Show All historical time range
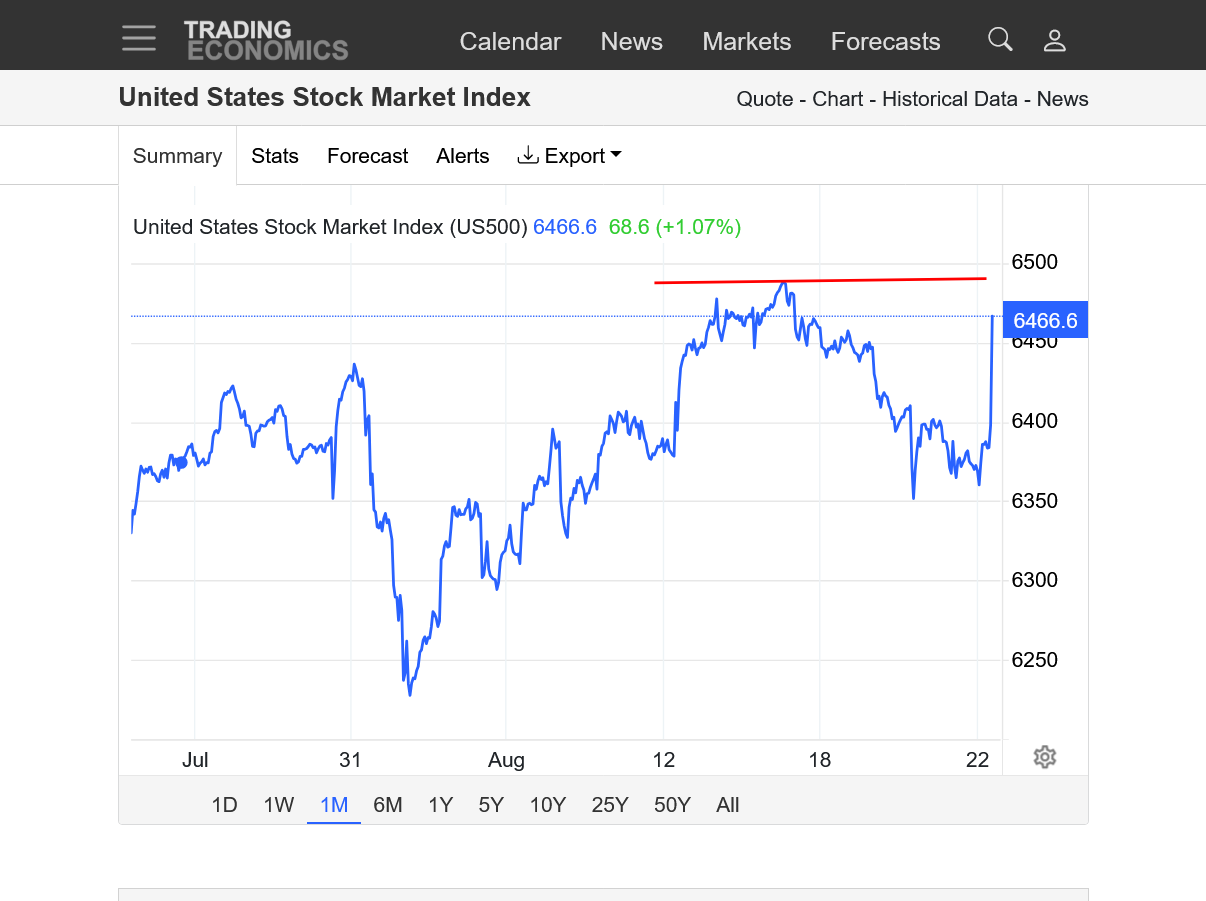 [x=727, y=805]
